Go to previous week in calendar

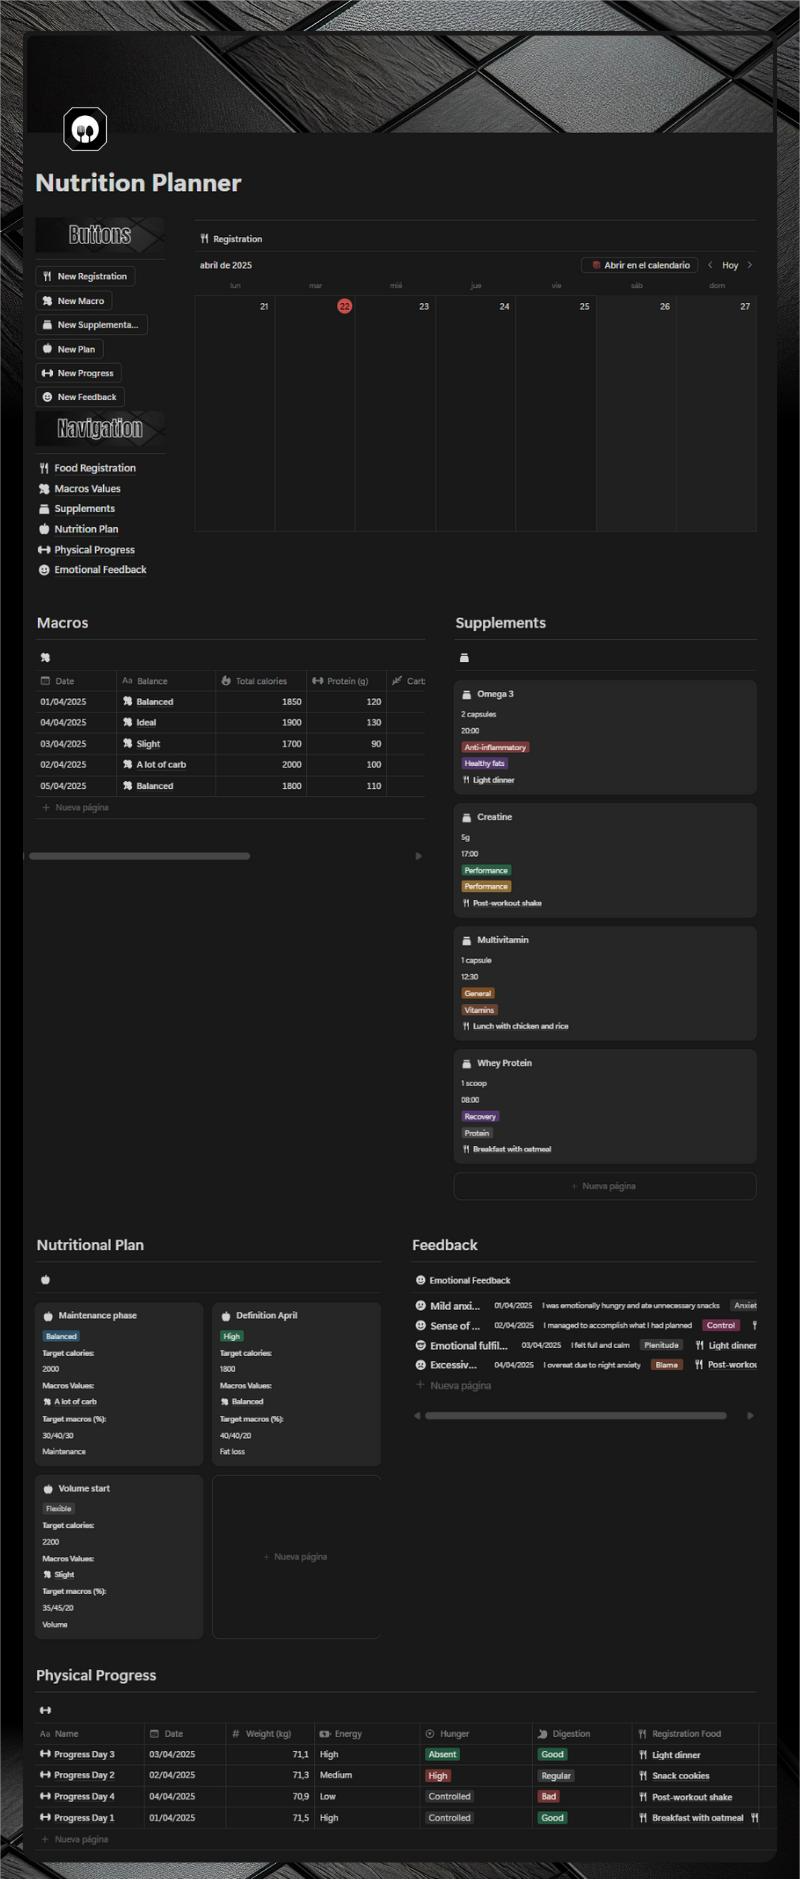pos(710,265)
